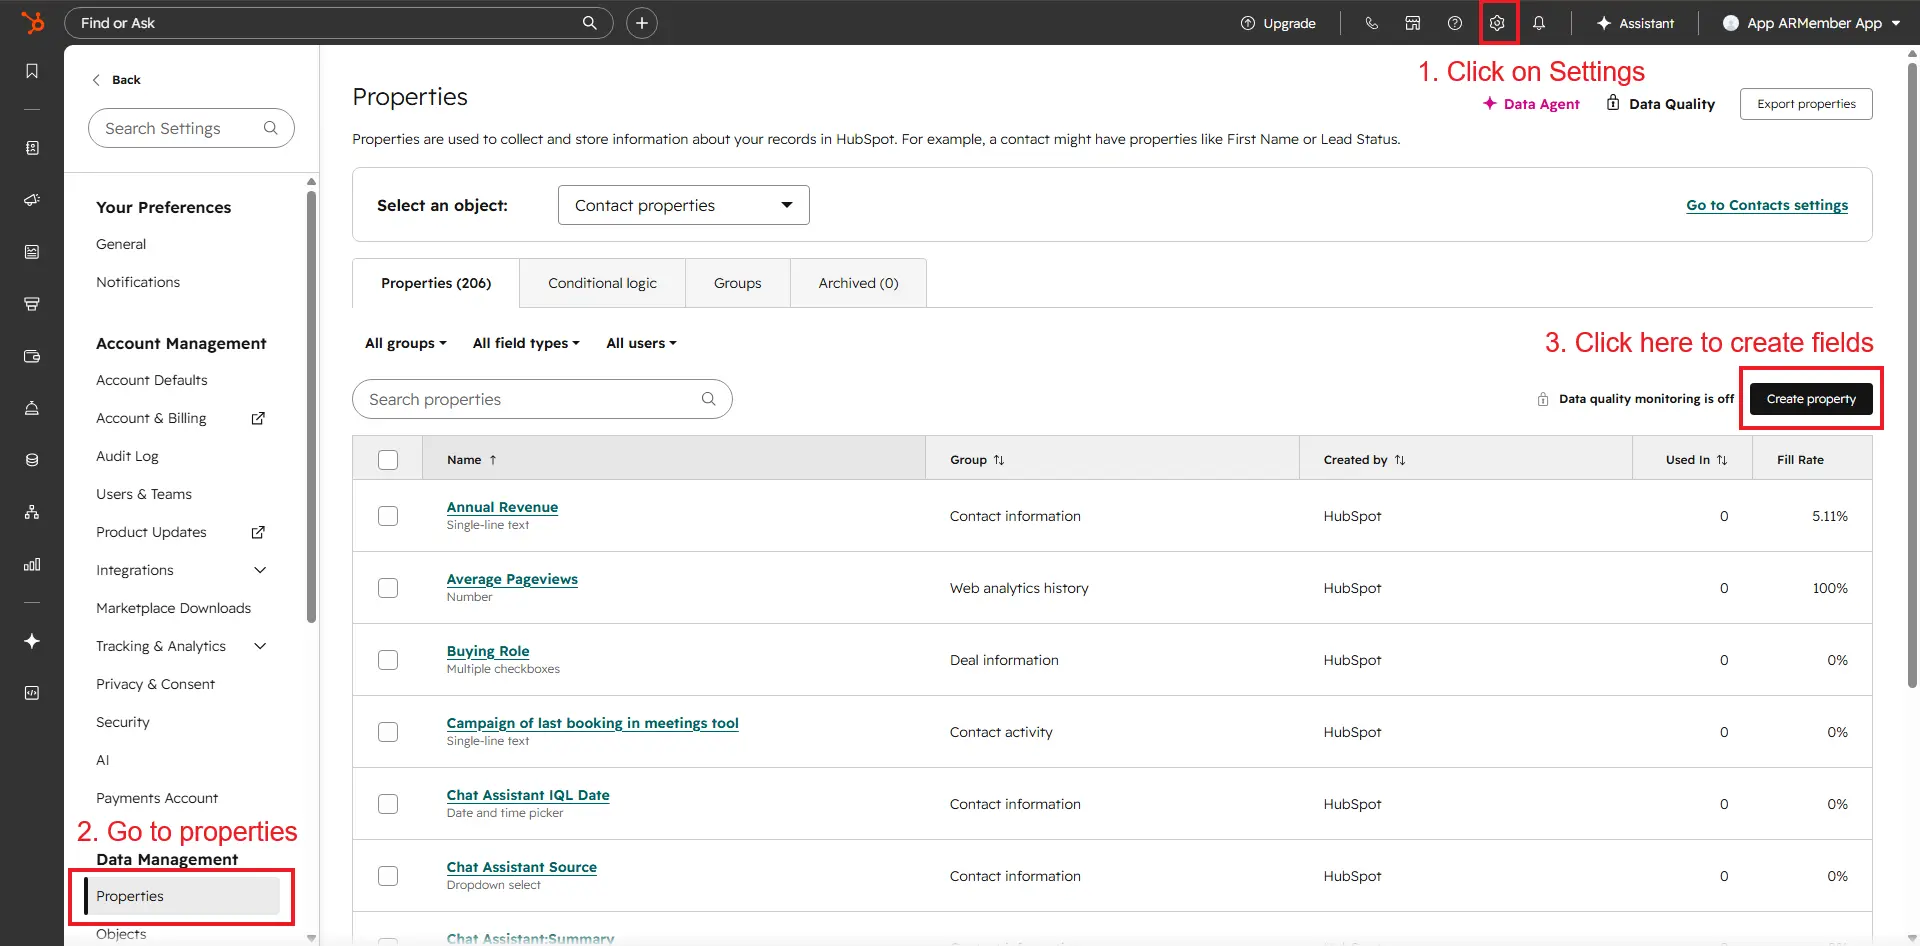The width and height of the screenshot is (1920, 946).
Task: Click the Search properties input field
Action: 542,399
